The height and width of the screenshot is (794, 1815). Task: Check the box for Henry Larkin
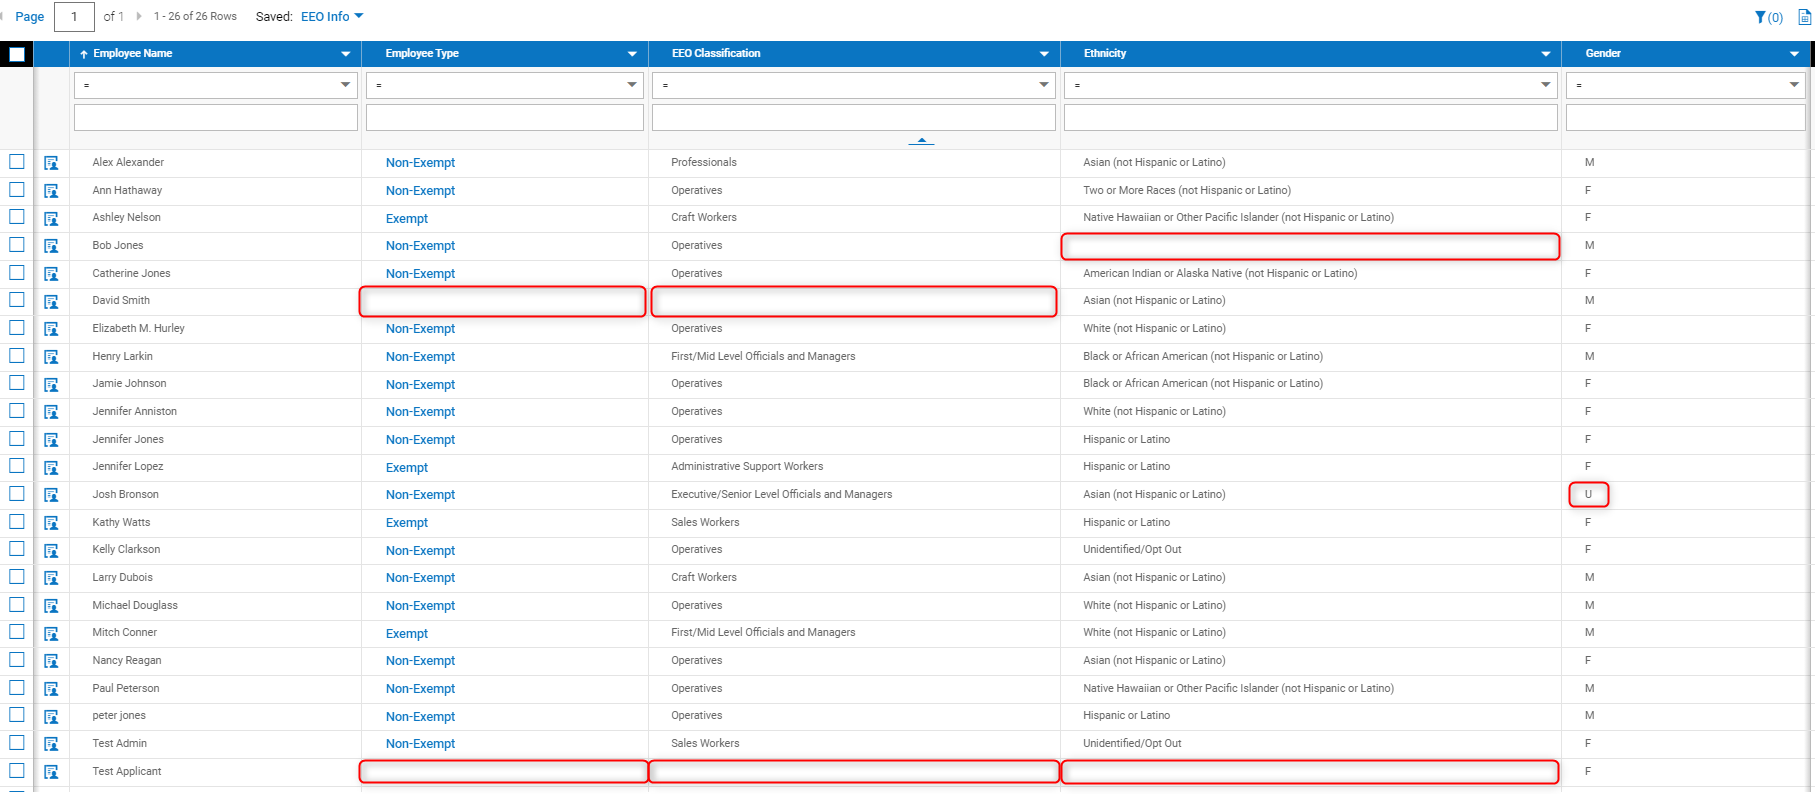point(17,355)
